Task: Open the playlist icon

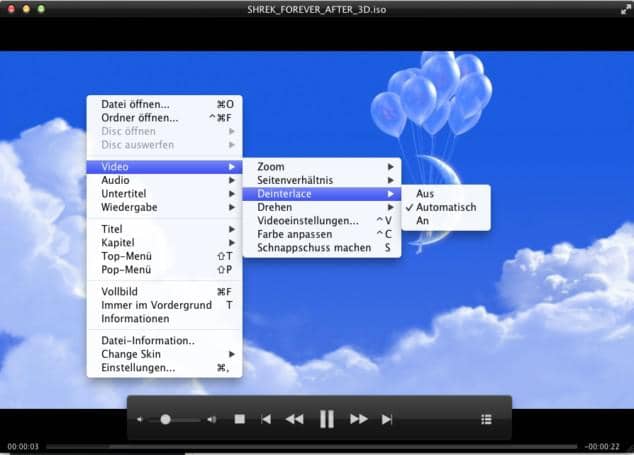Action: point(486,419)
